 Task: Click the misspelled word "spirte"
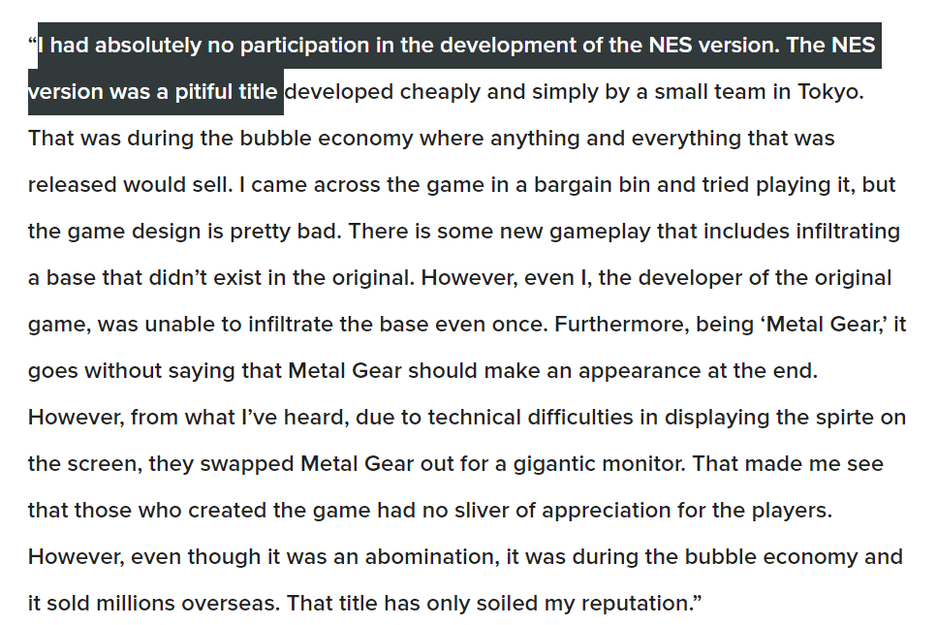[x=836, y=417]
